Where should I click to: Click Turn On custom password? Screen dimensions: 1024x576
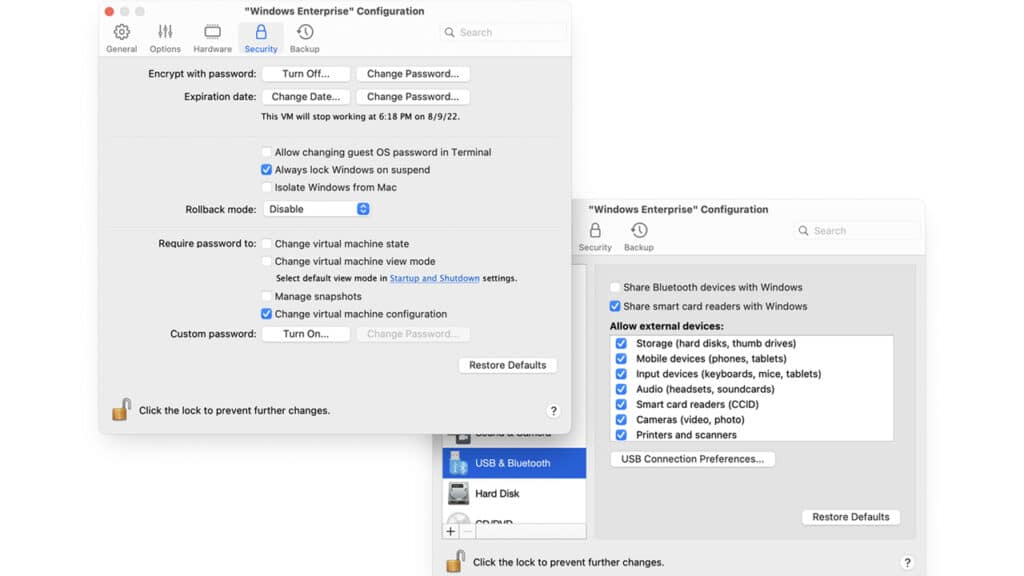click(x=306, y=334)
